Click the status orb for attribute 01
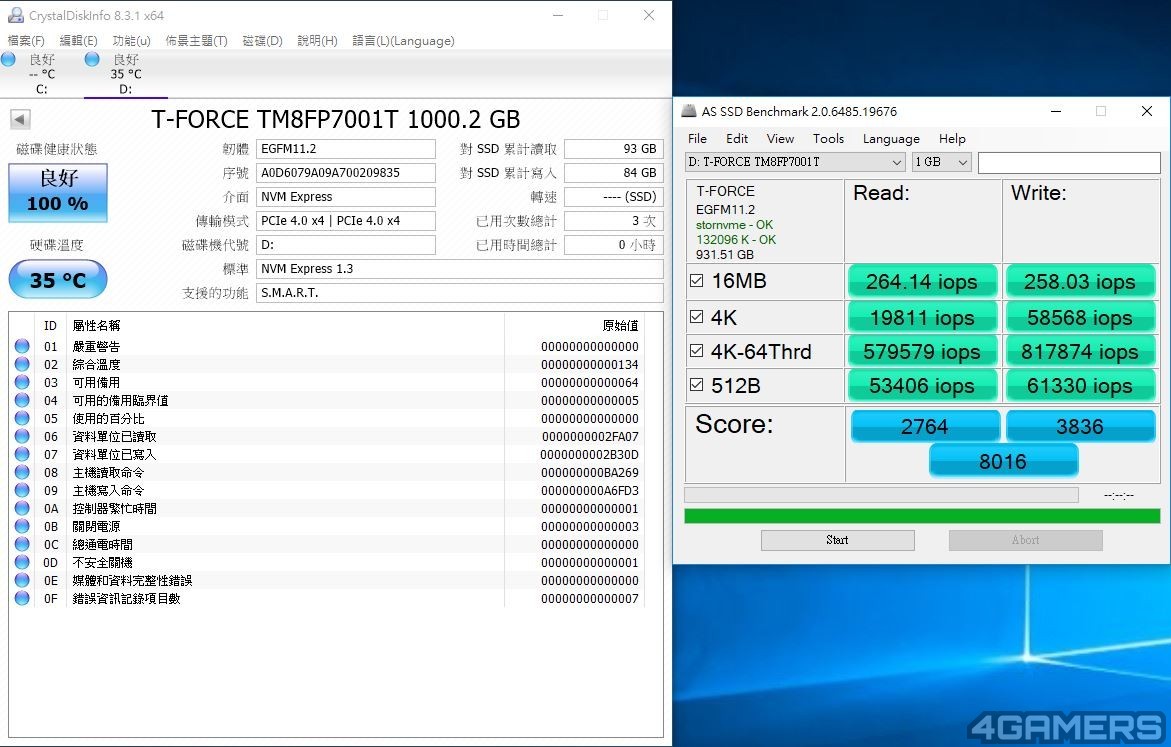This screenshot has height=747, width=1171. [22, 346]
